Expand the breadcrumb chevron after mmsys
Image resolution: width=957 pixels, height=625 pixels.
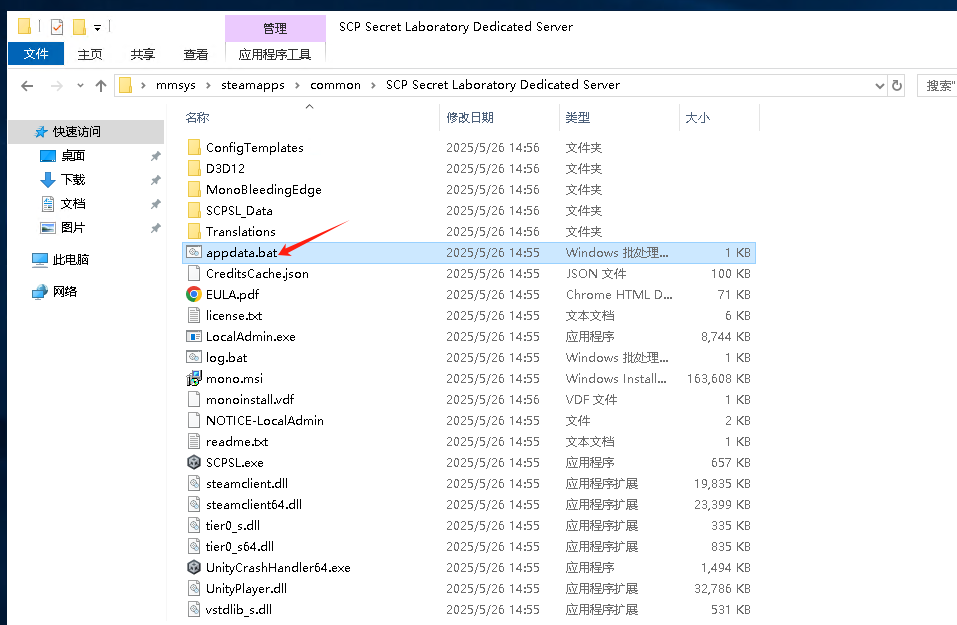[x=208, y=85]
